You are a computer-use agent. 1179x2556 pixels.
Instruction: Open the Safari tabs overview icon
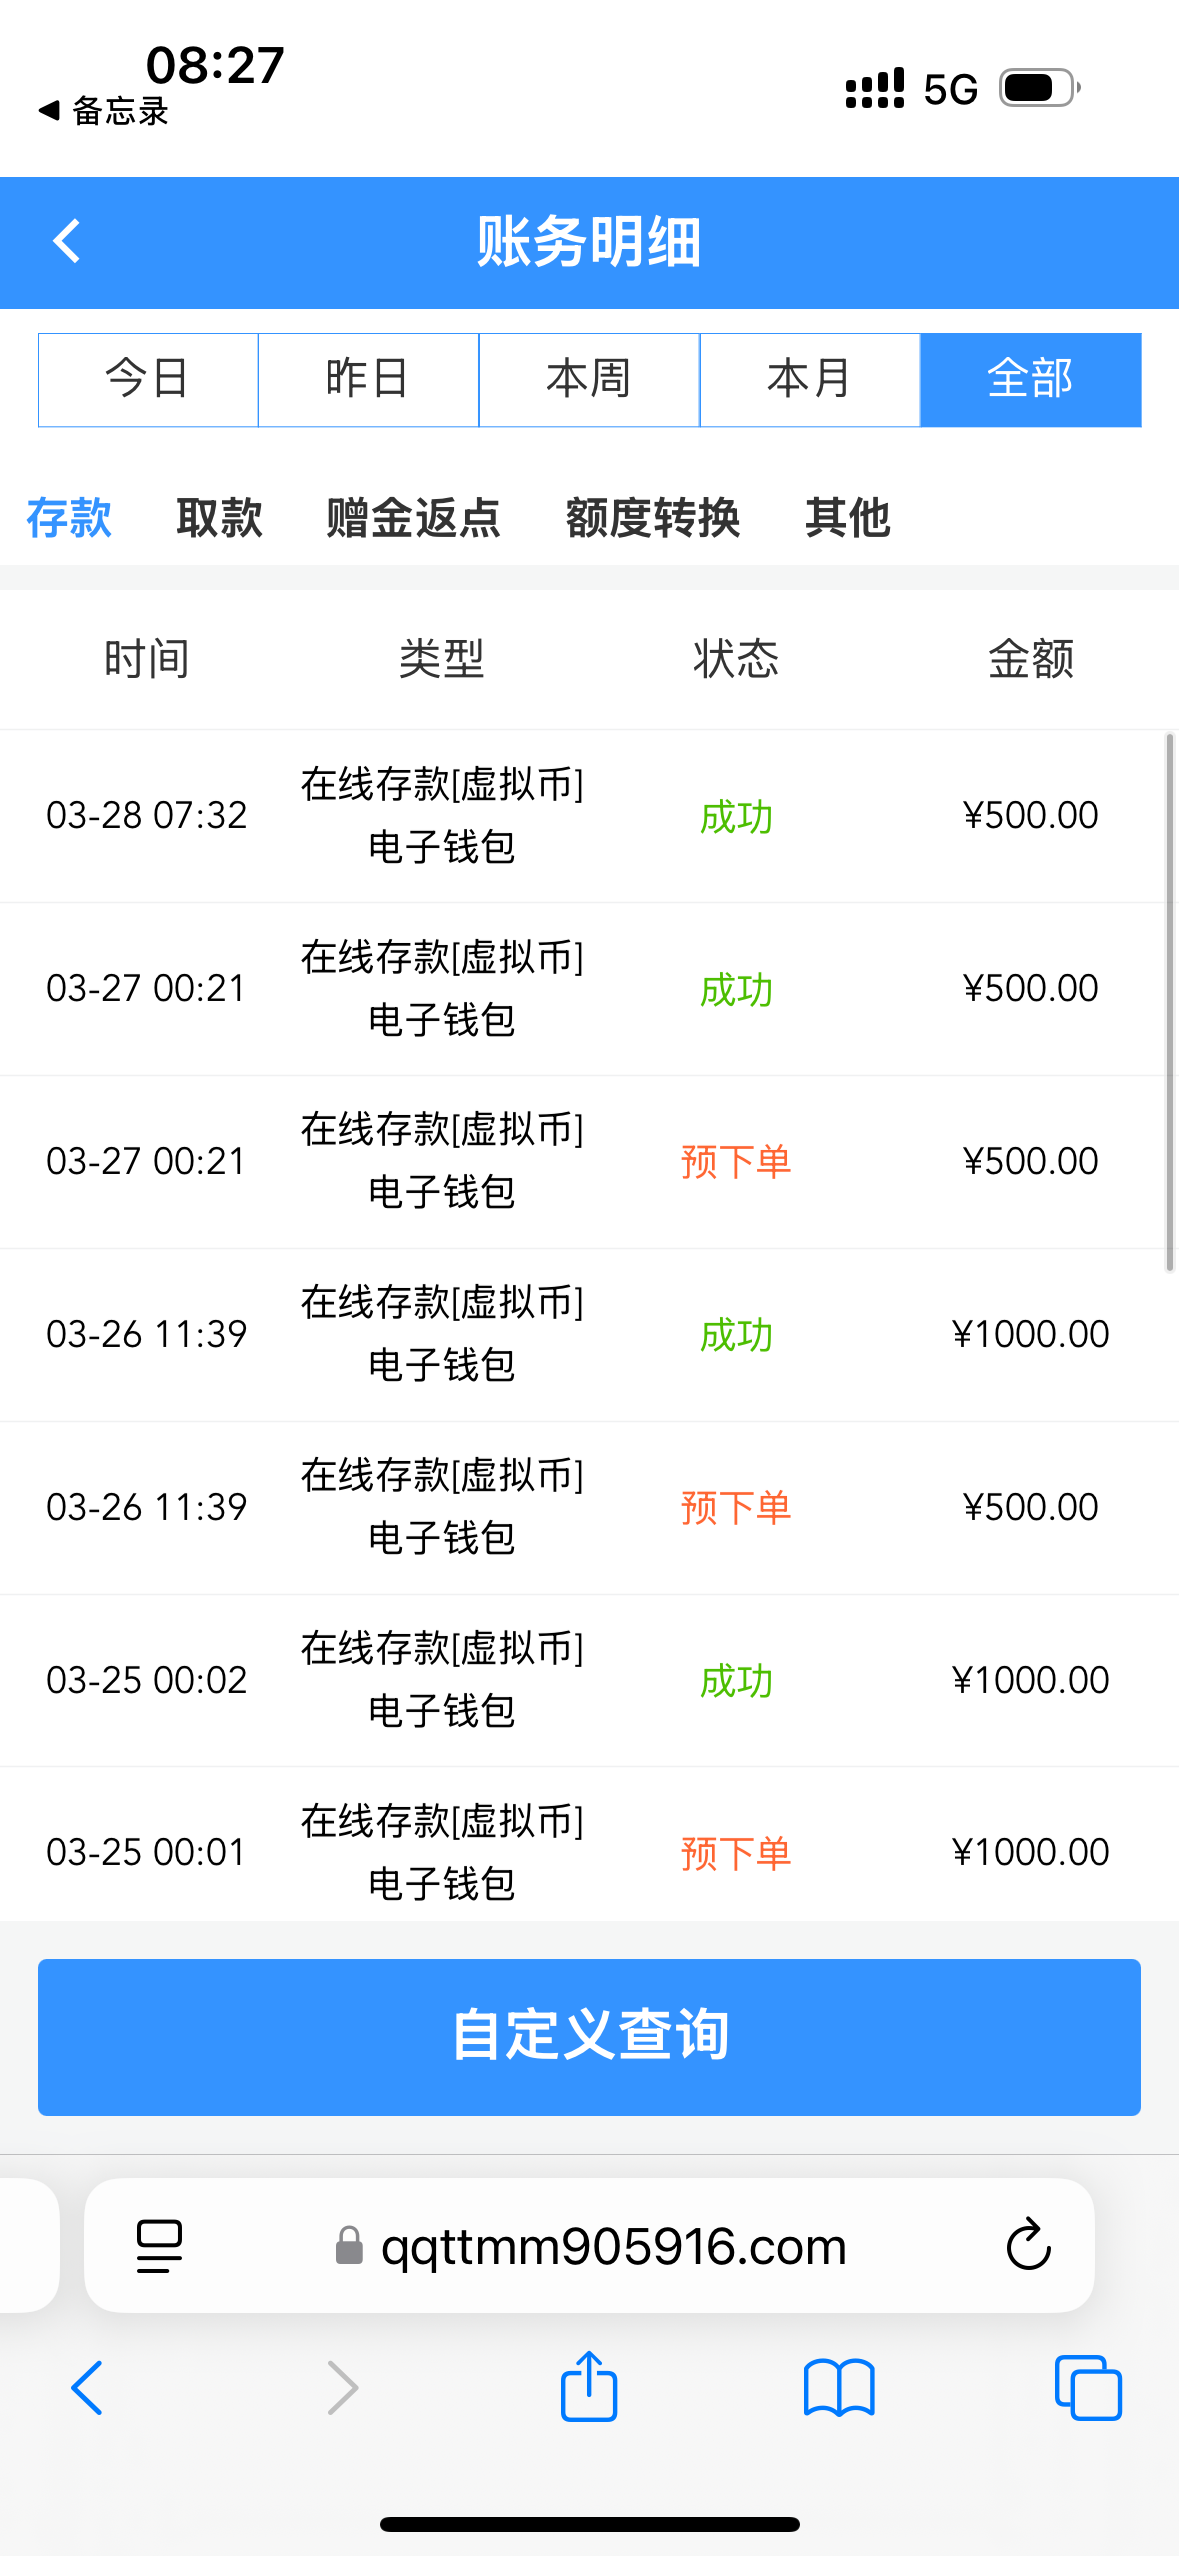pos(1087,2387)
